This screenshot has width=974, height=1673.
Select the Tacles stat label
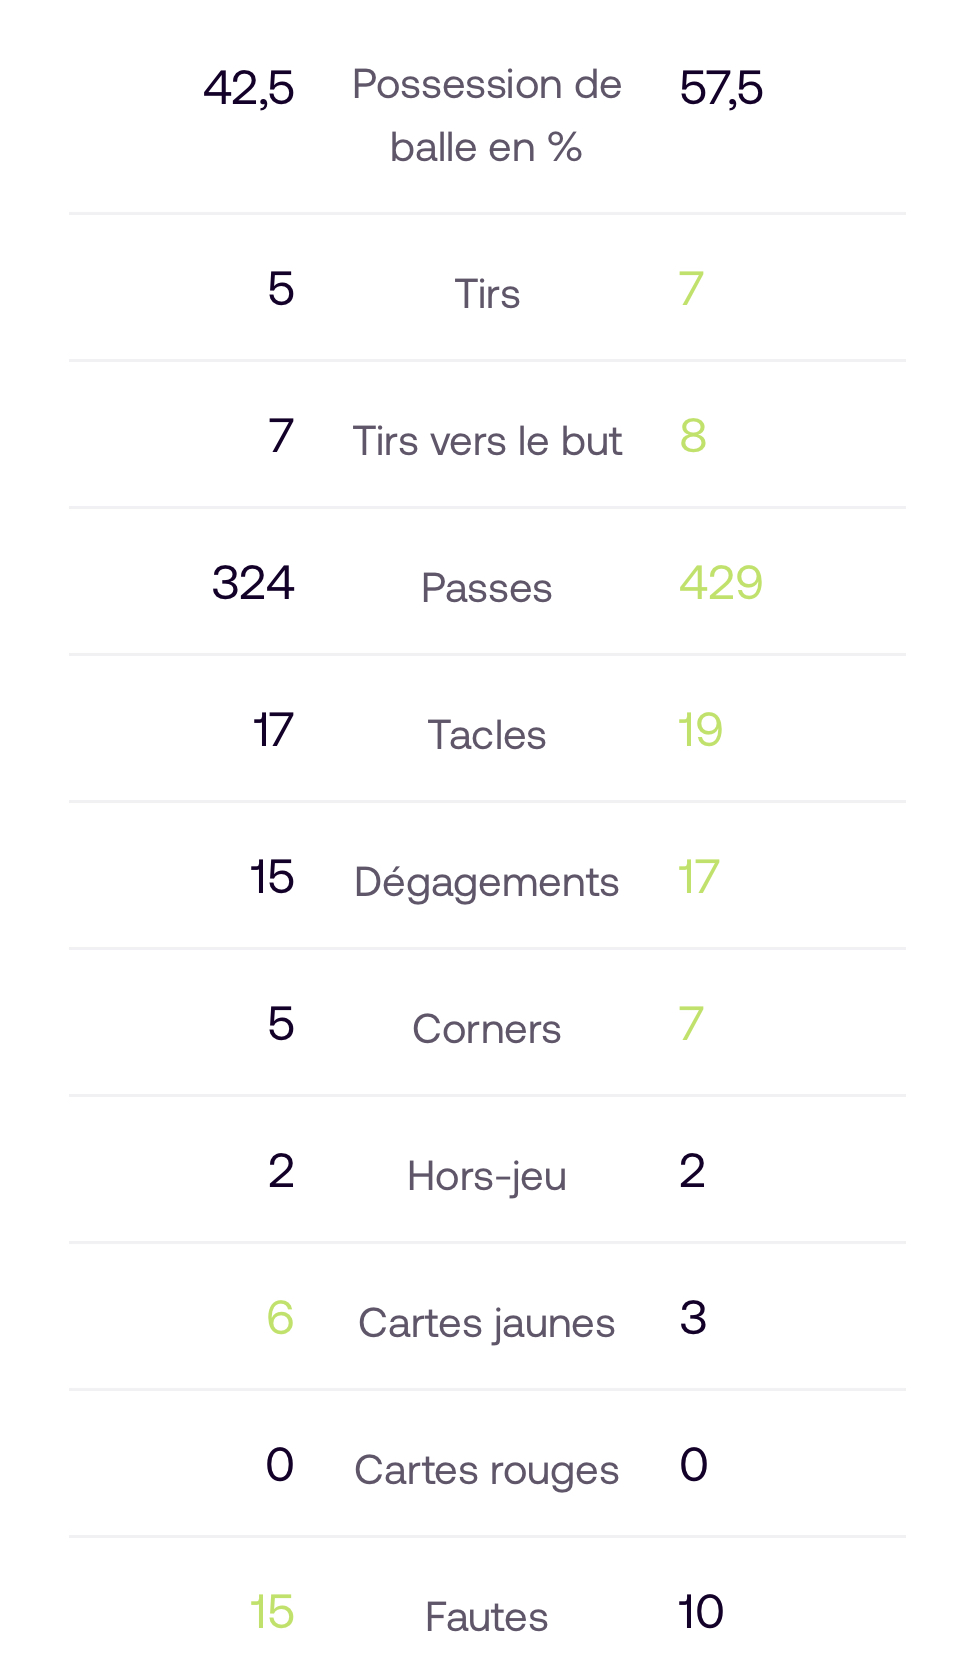[x=487, y=735]
